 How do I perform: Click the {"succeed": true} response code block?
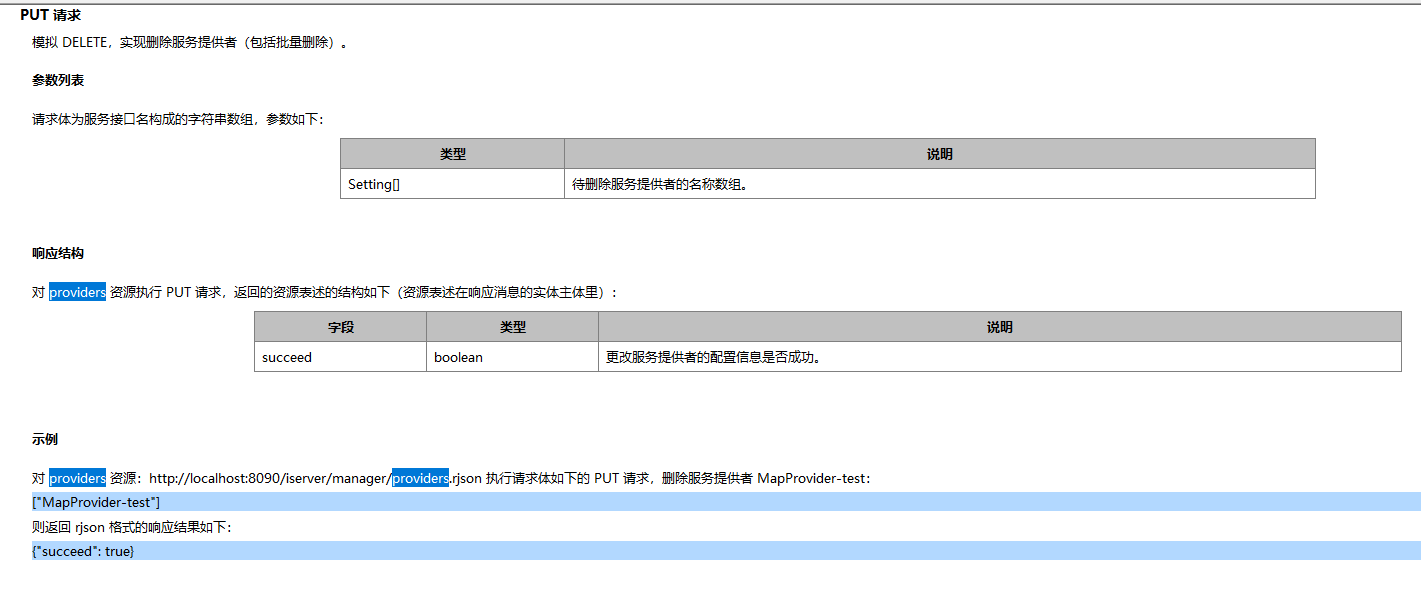coord(83,551)
